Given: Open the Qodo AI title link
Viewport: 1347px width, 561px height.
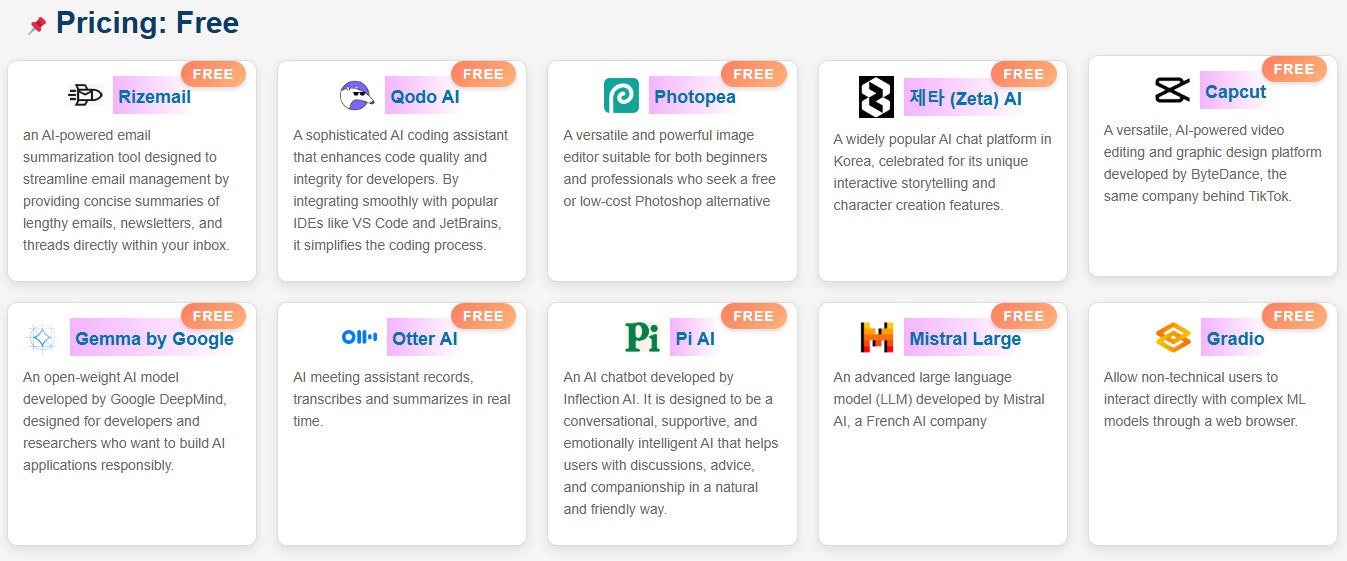Looking at the screenshot, I should (x=425, y=97).
